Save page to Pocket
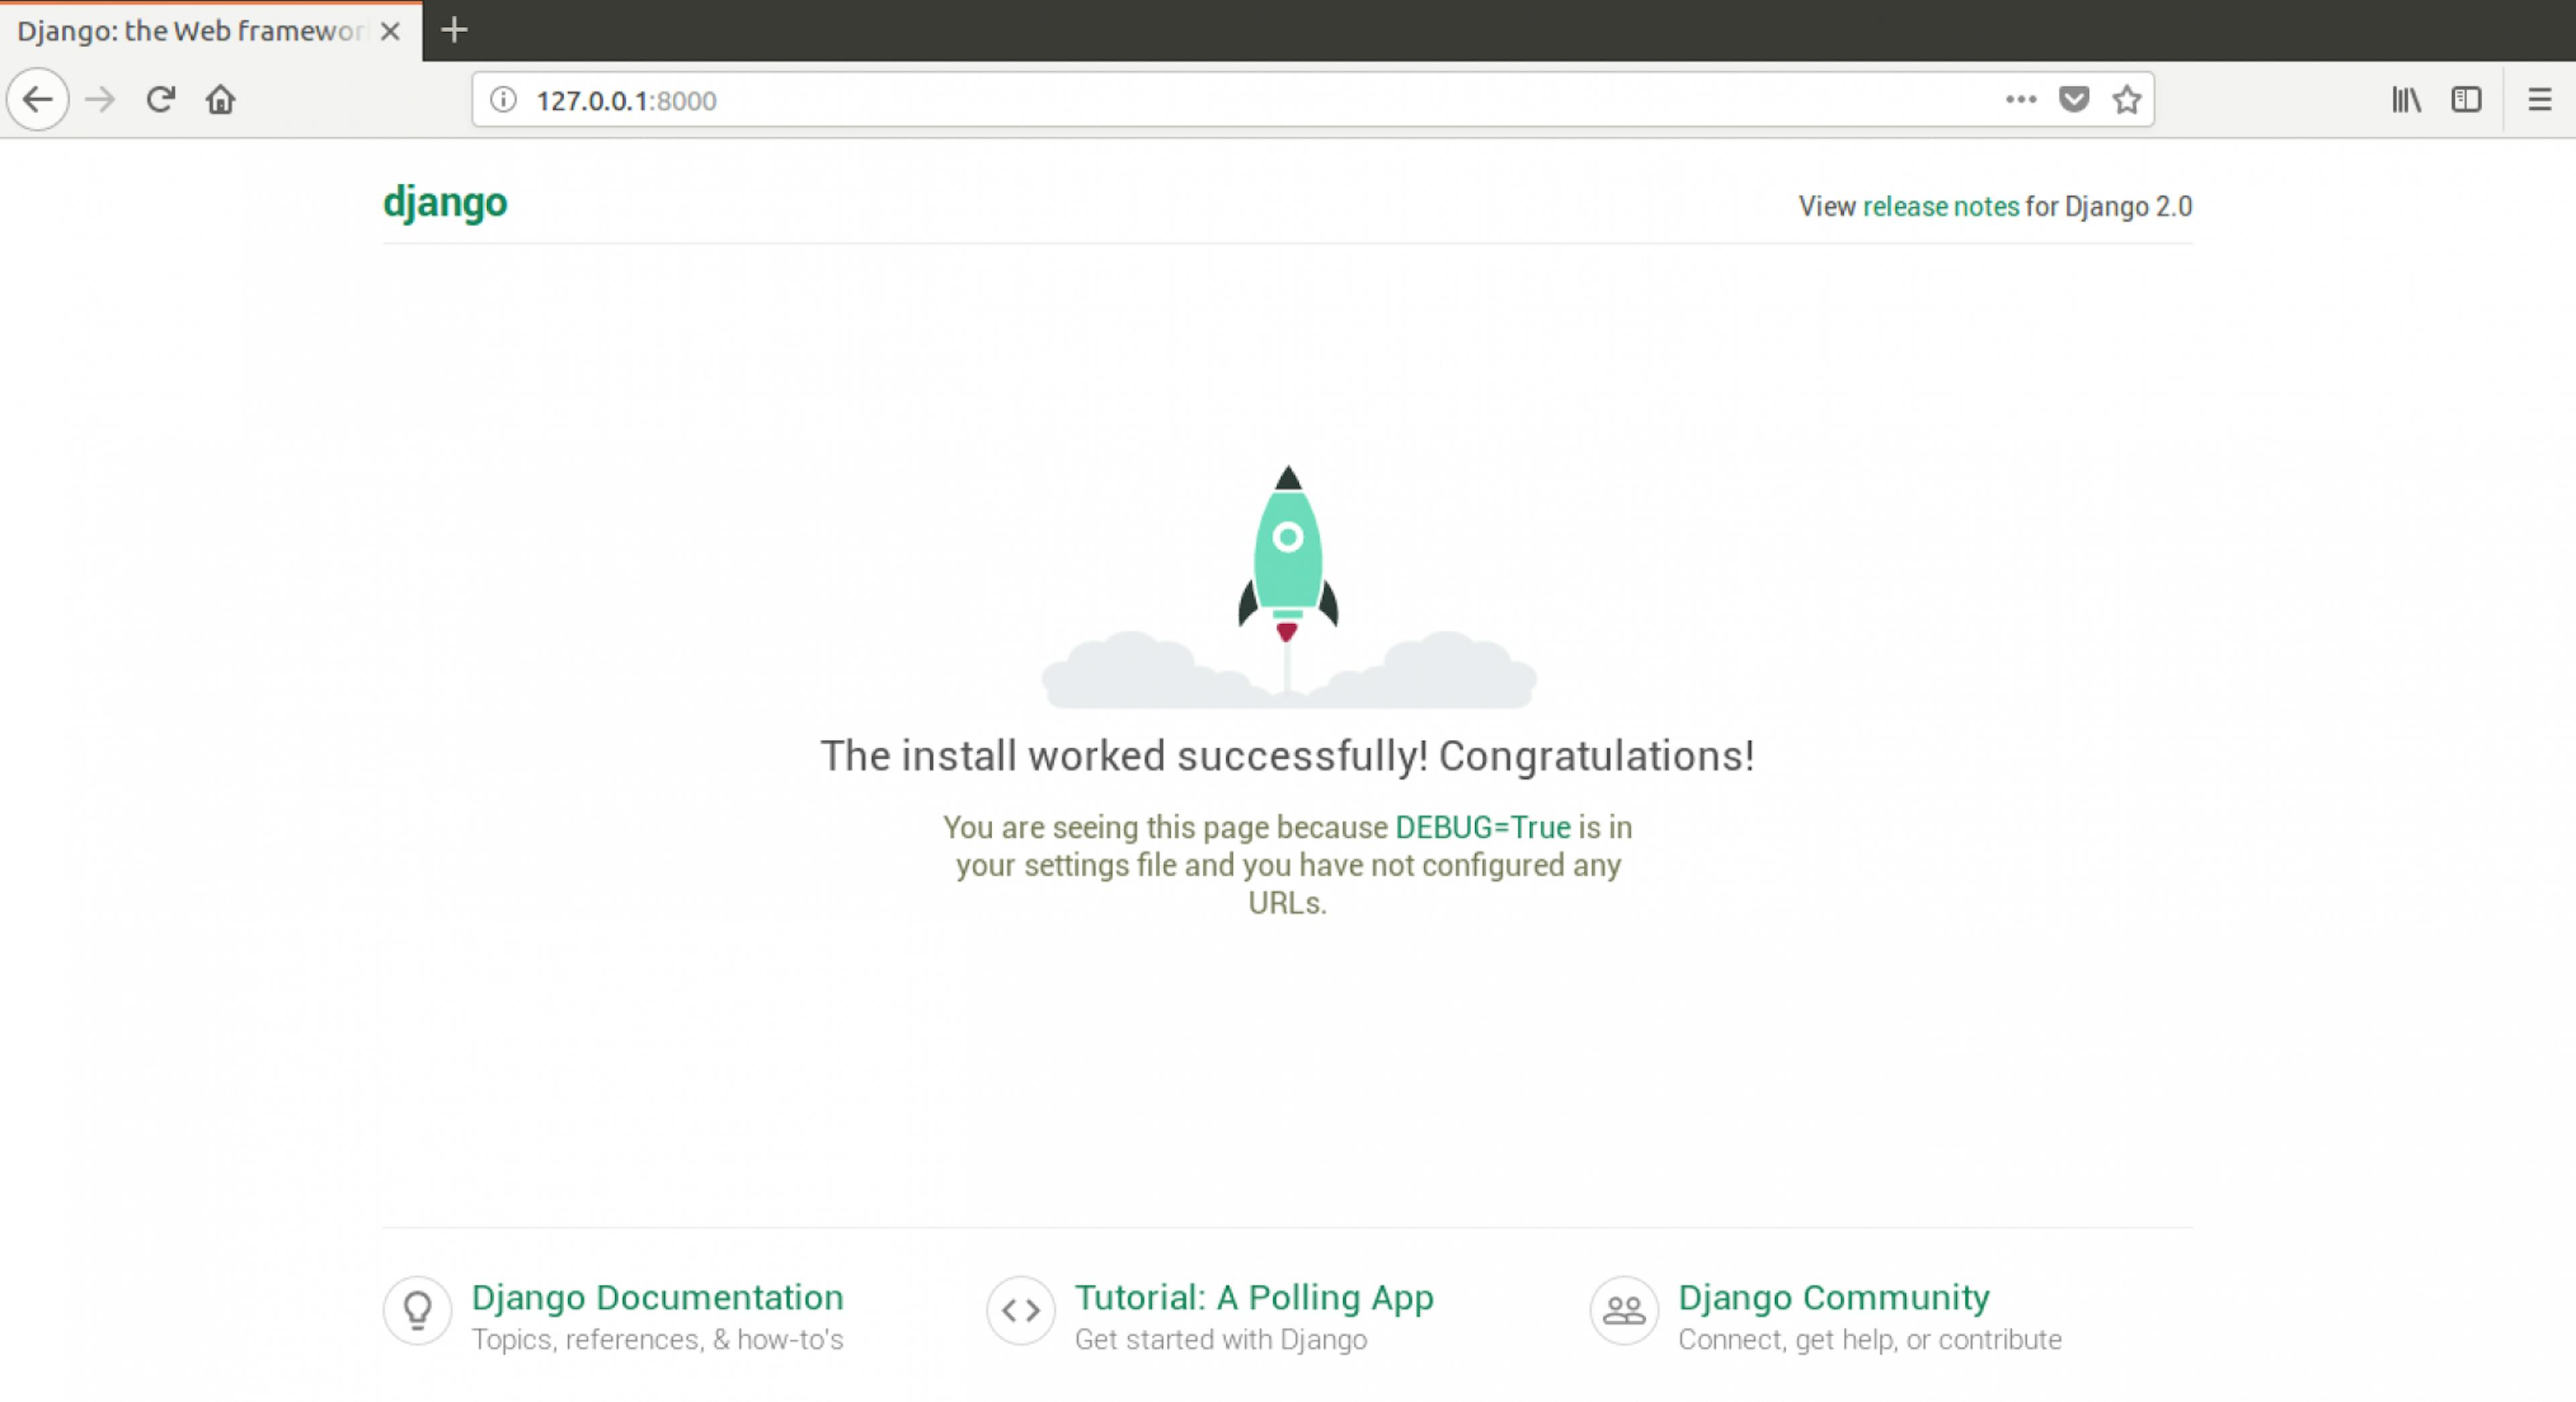This screenshot has width=2576, height=1402. click(2073, 99)
